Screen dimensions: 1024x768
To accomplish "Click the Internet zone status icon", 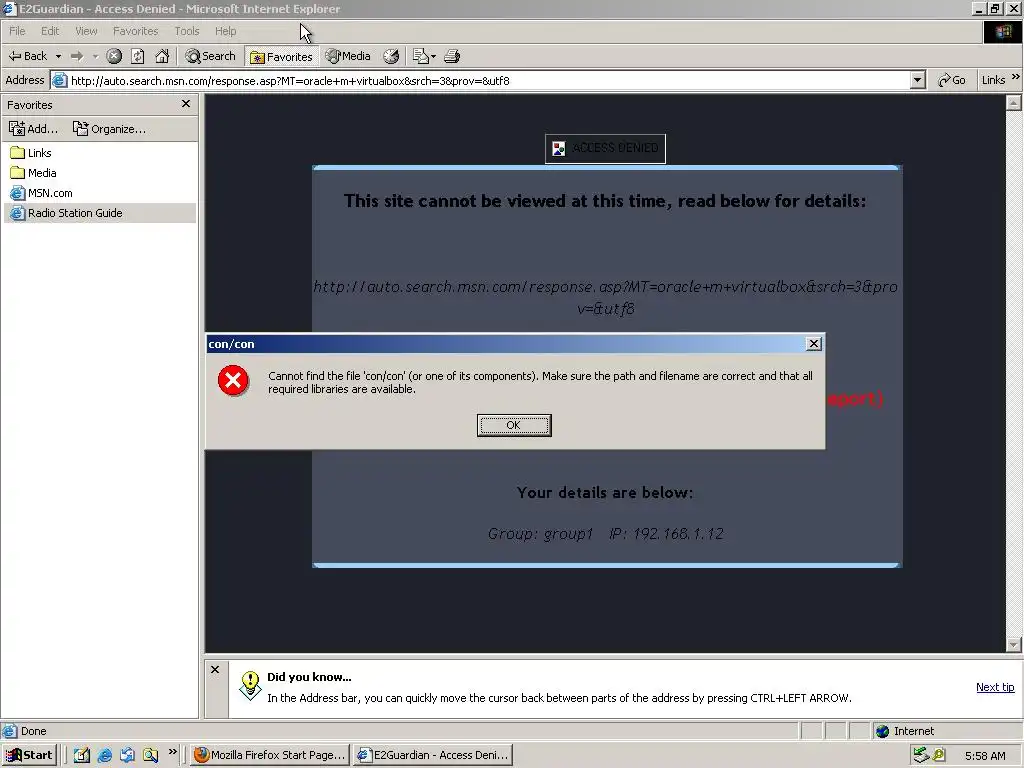I will (882, 731).
